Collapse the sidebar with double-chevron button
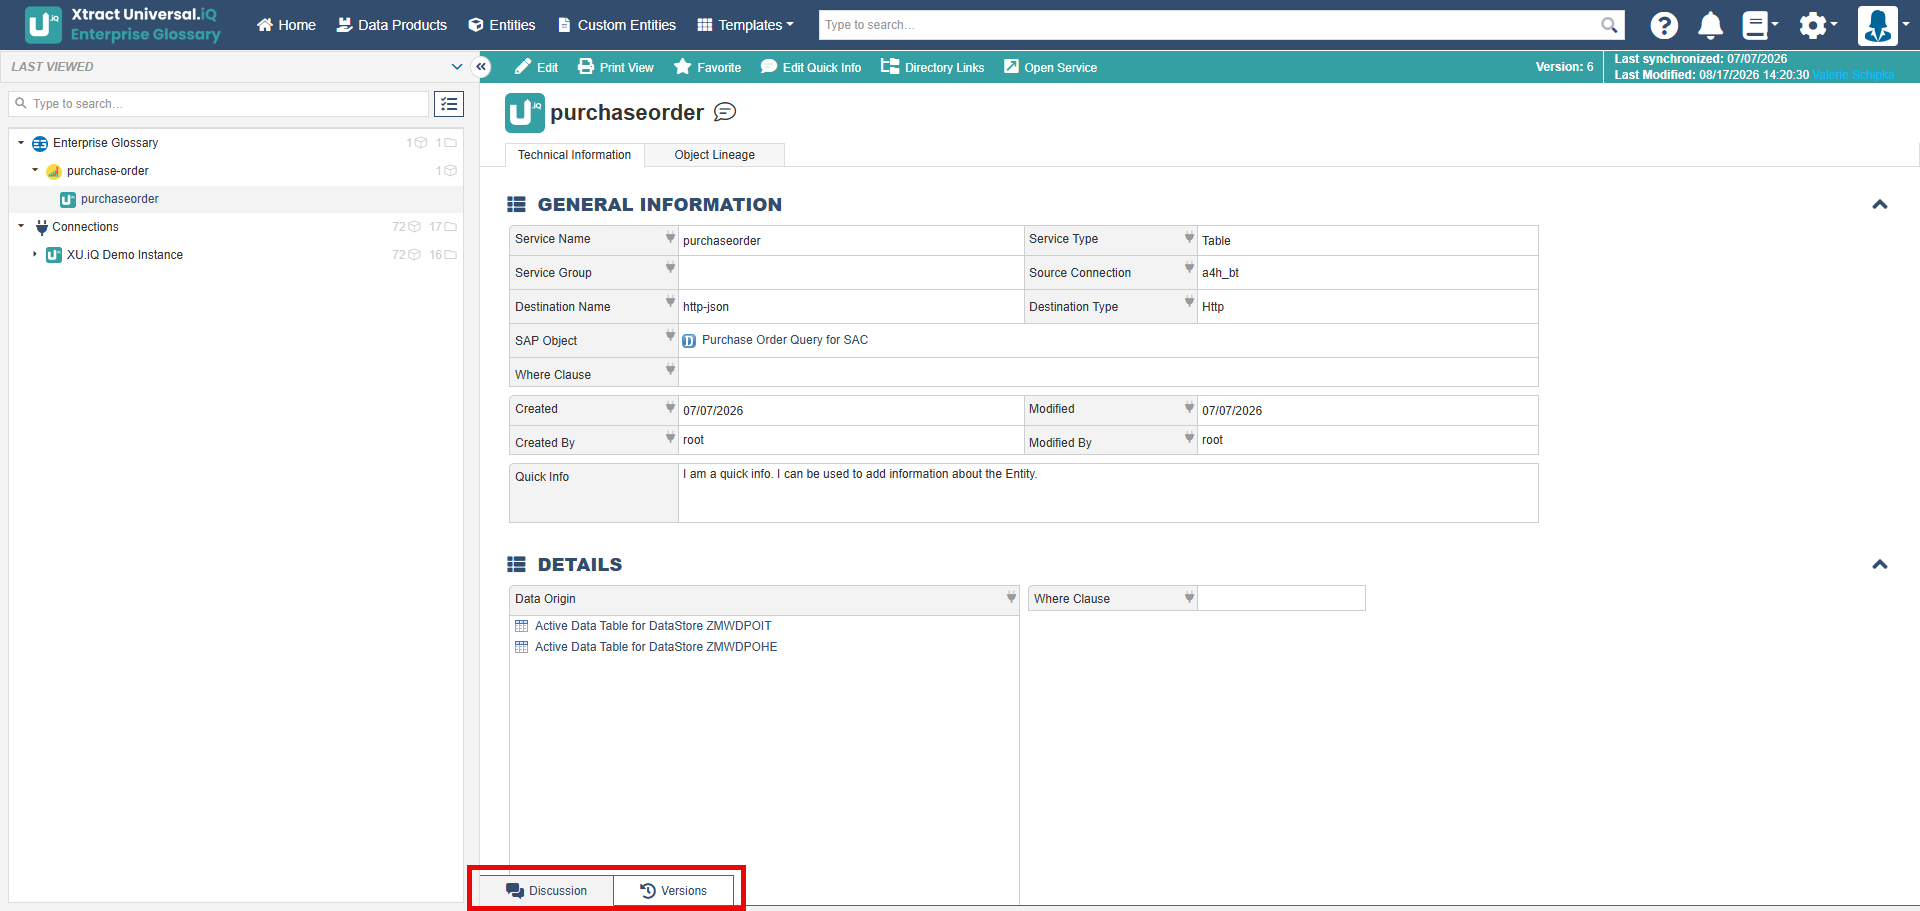Screen dimensions: 1920x911 point(481,67)
